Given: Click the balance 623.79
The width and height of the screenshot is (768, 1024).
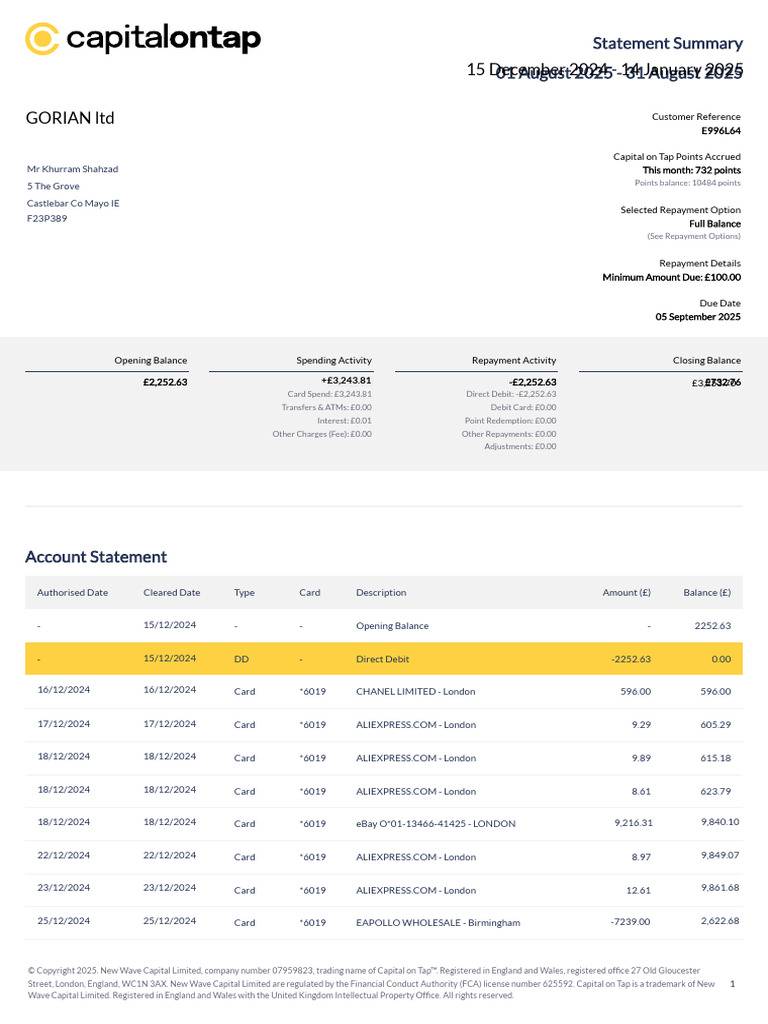Looking at the screenshot, I should (716, 792).
